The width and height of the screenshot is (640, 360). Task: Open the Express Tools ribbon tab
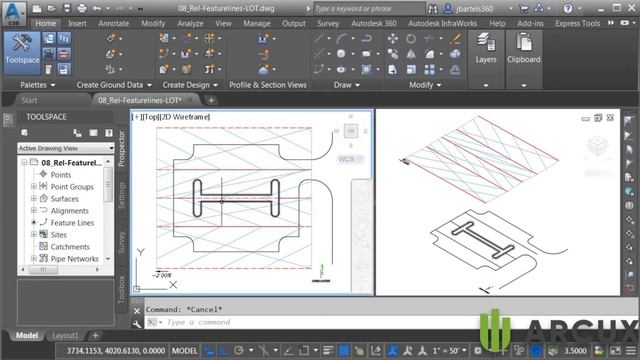click(577, 24)
